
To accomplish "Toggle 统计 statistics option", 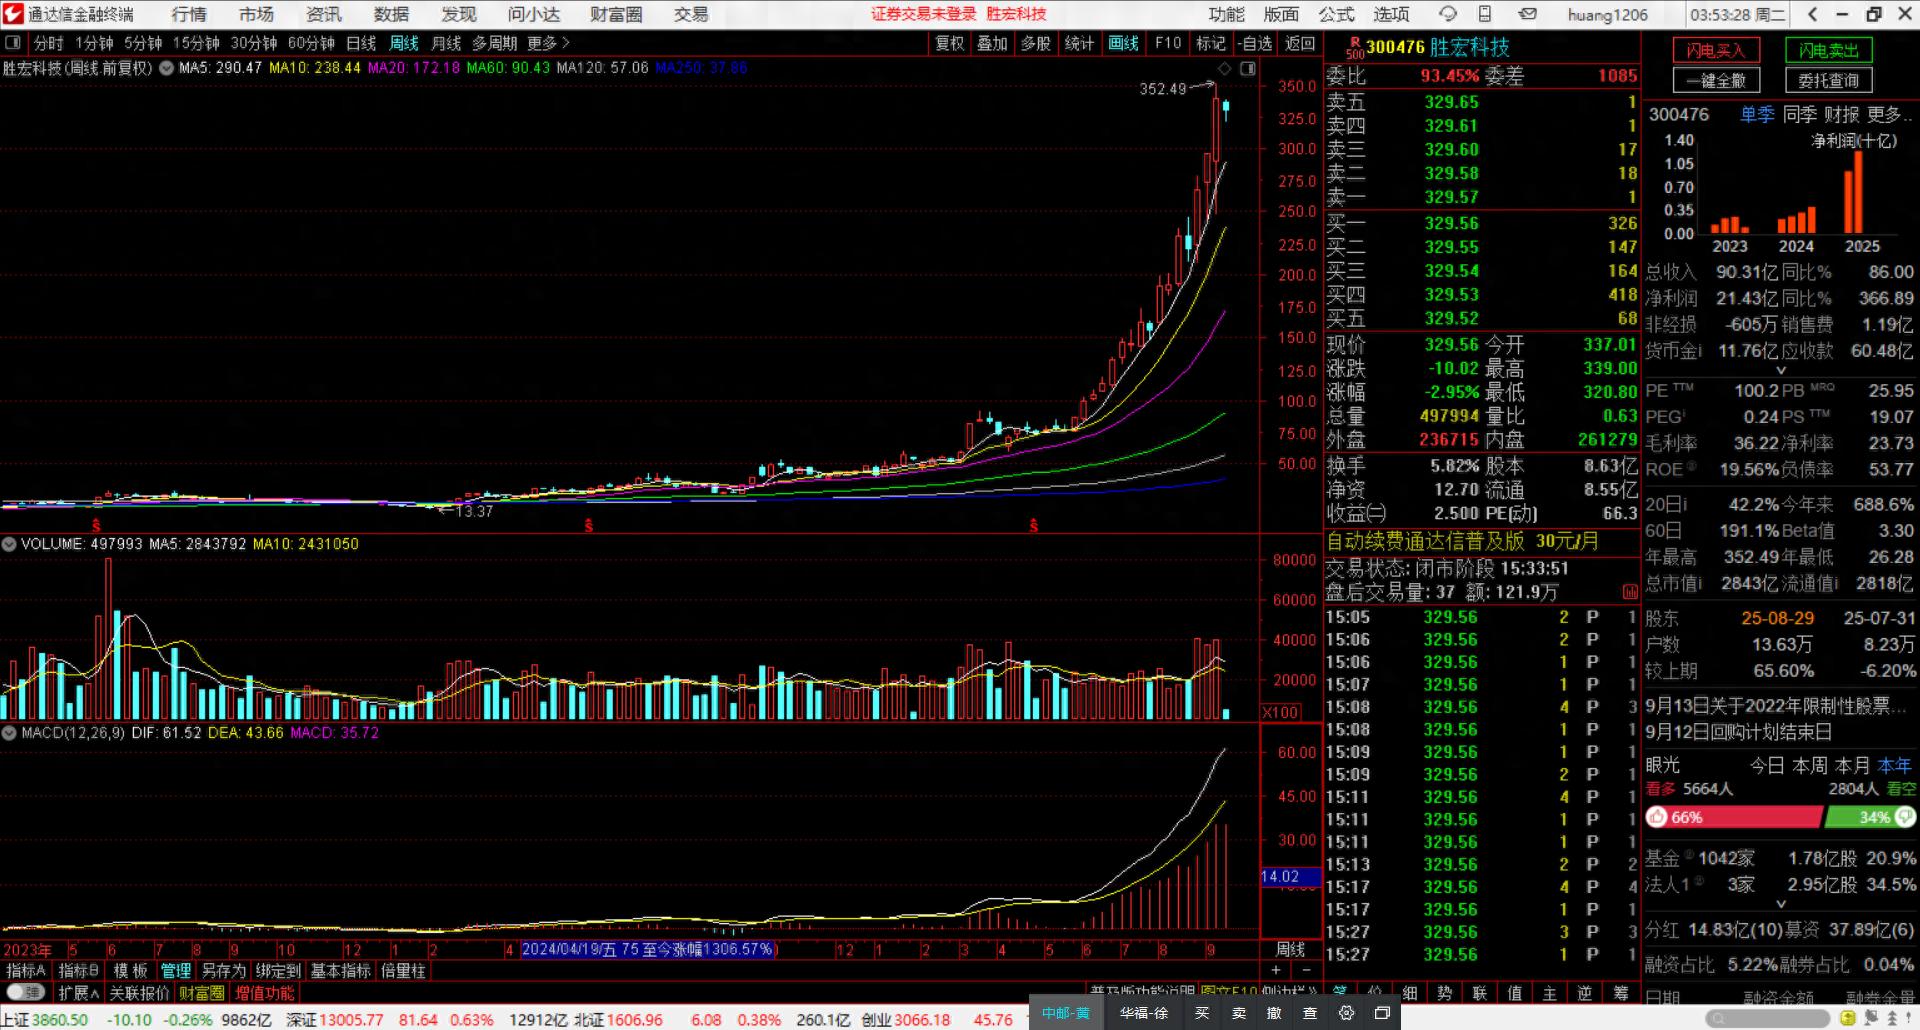I will [1079, 43].
